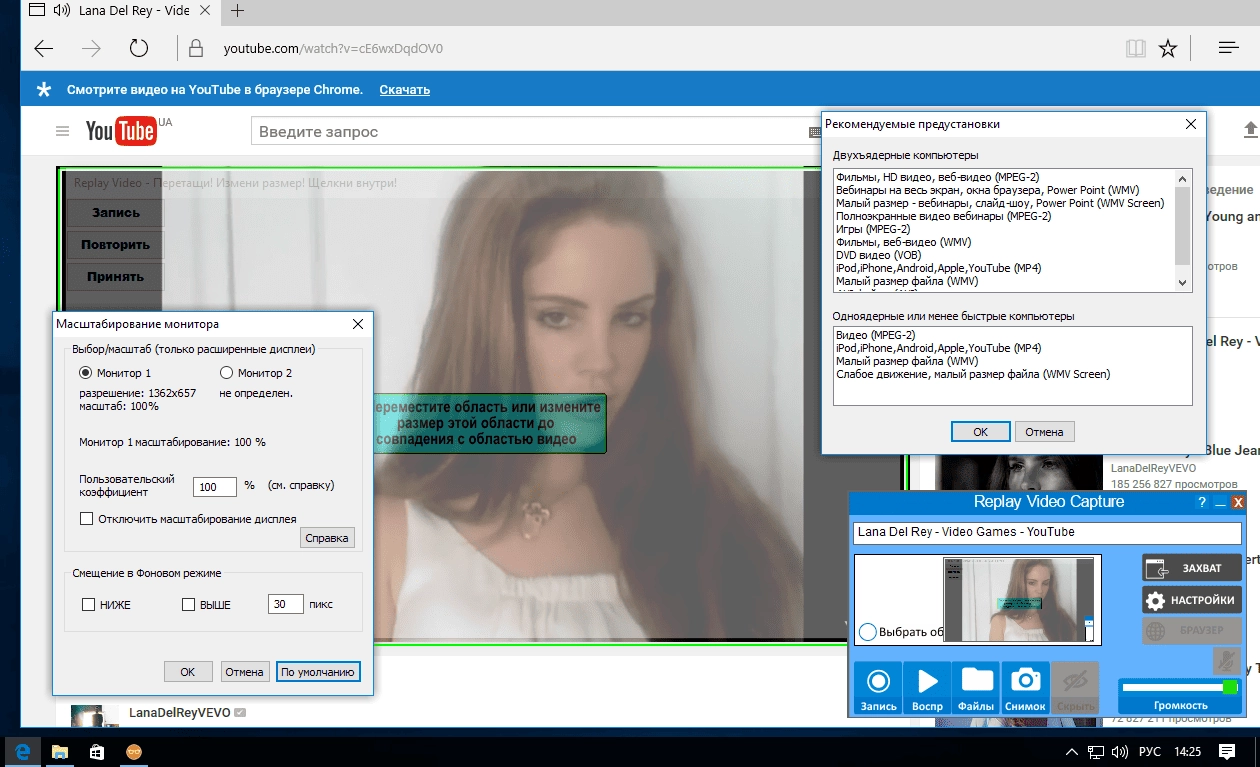
Task: Select Слабое движение, малый размер файла preset
Action: coord(973,374)
